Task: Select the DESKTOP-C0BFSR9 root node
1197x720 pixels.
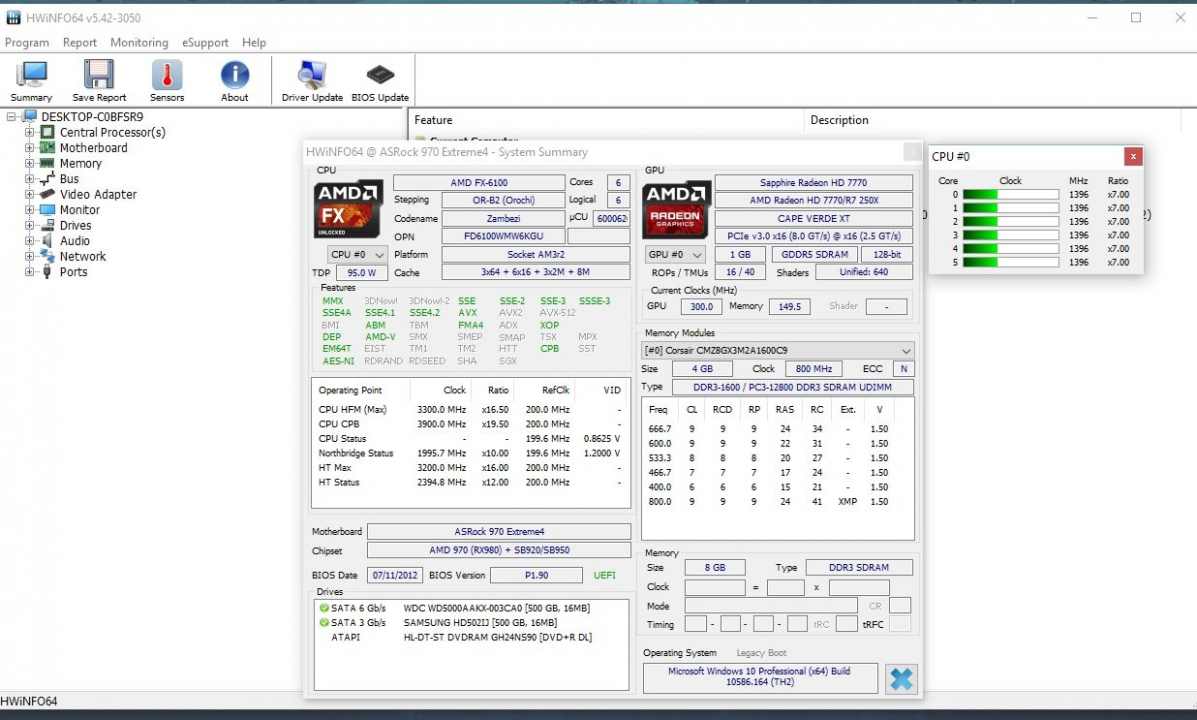Action: [92, 117]
